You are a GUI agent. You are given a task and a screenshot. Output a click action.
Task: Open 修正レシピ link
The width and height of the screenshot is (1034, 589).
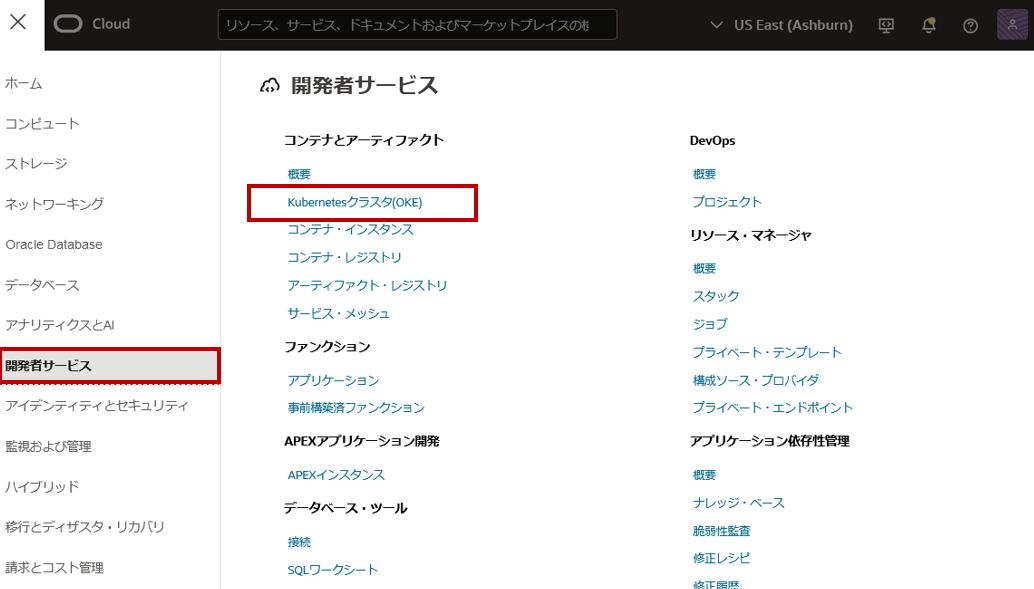tap(721, 558)
